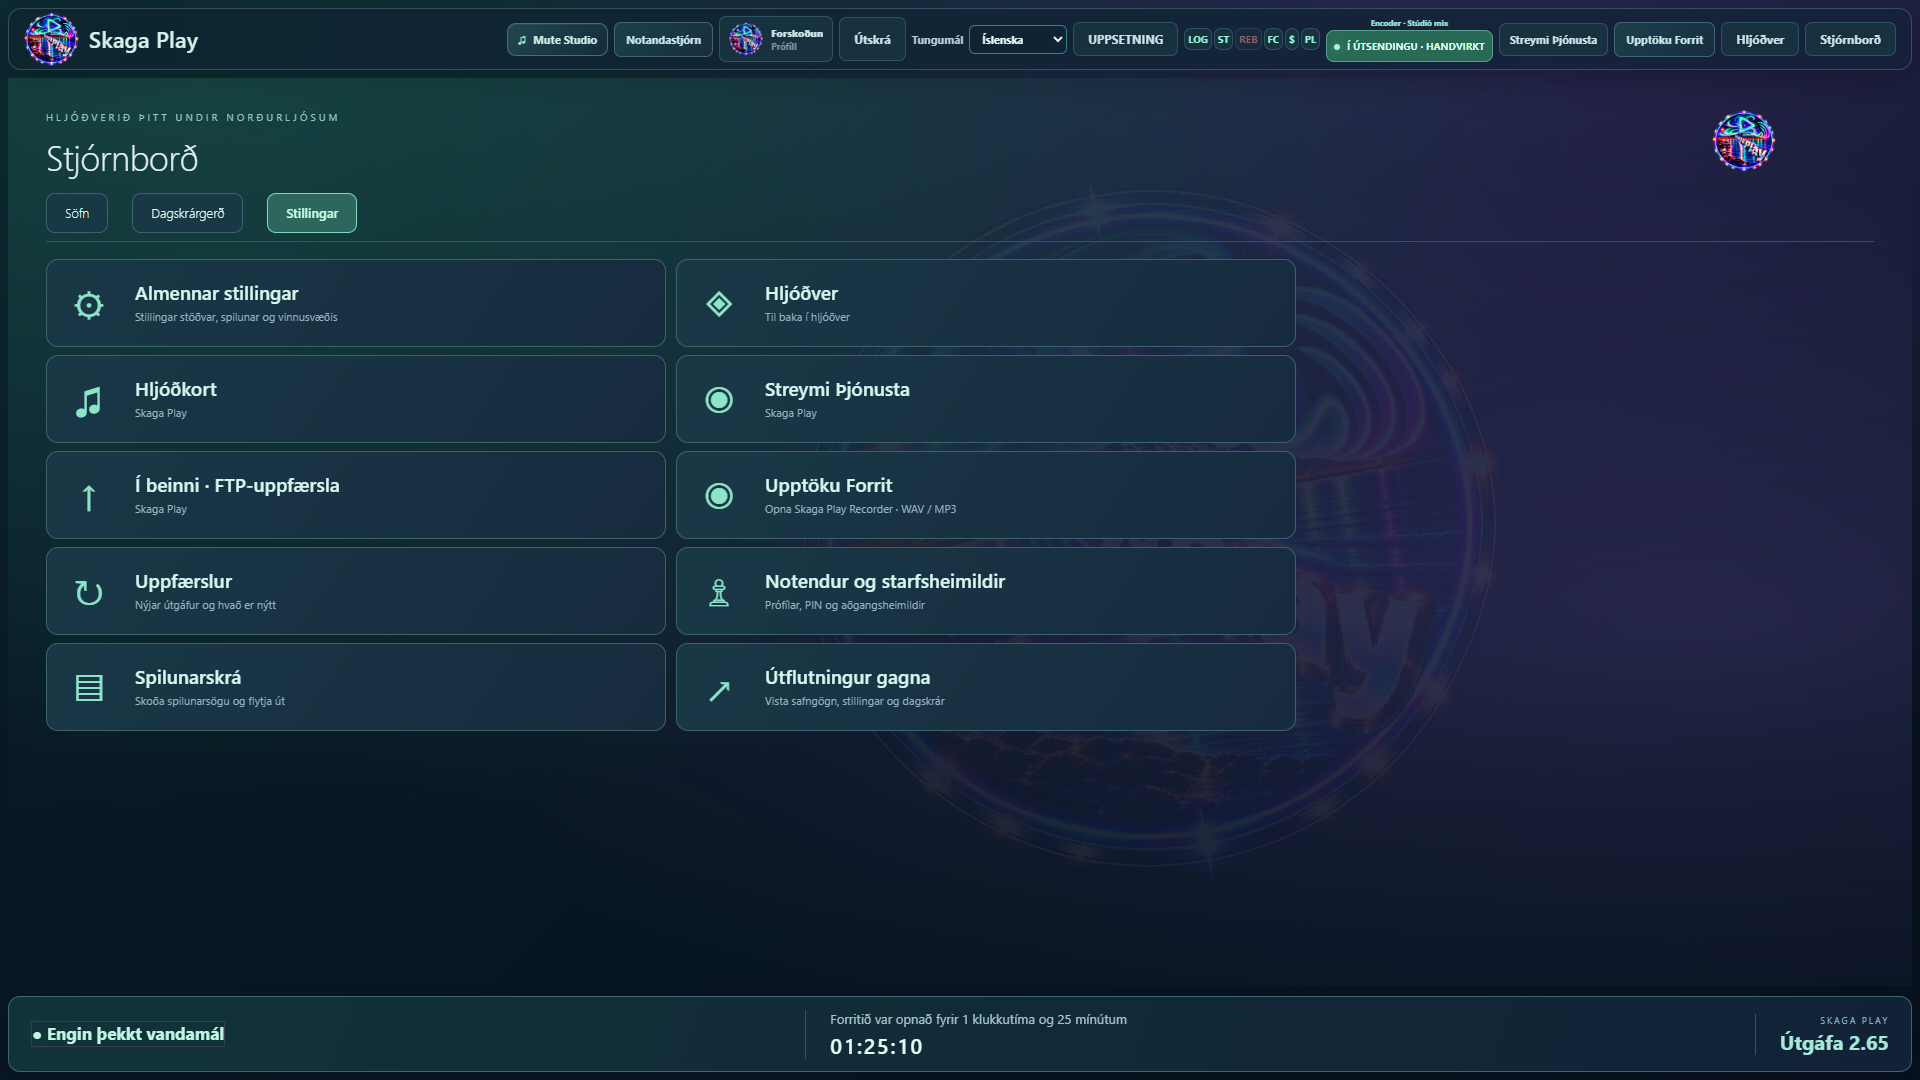1920x1080 pixels.
Task: Click the Mute Studio button
Action: click(557, 40)
